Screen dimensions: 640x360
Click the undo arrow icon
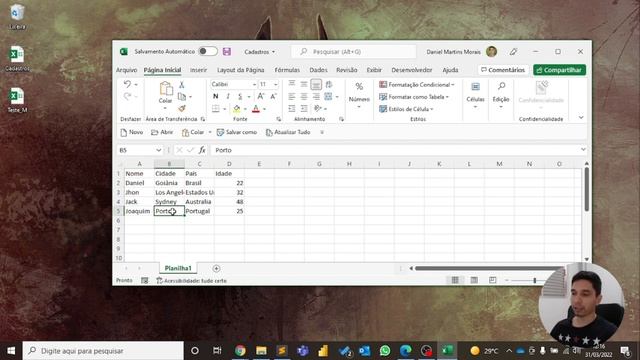tap(127, 84)
